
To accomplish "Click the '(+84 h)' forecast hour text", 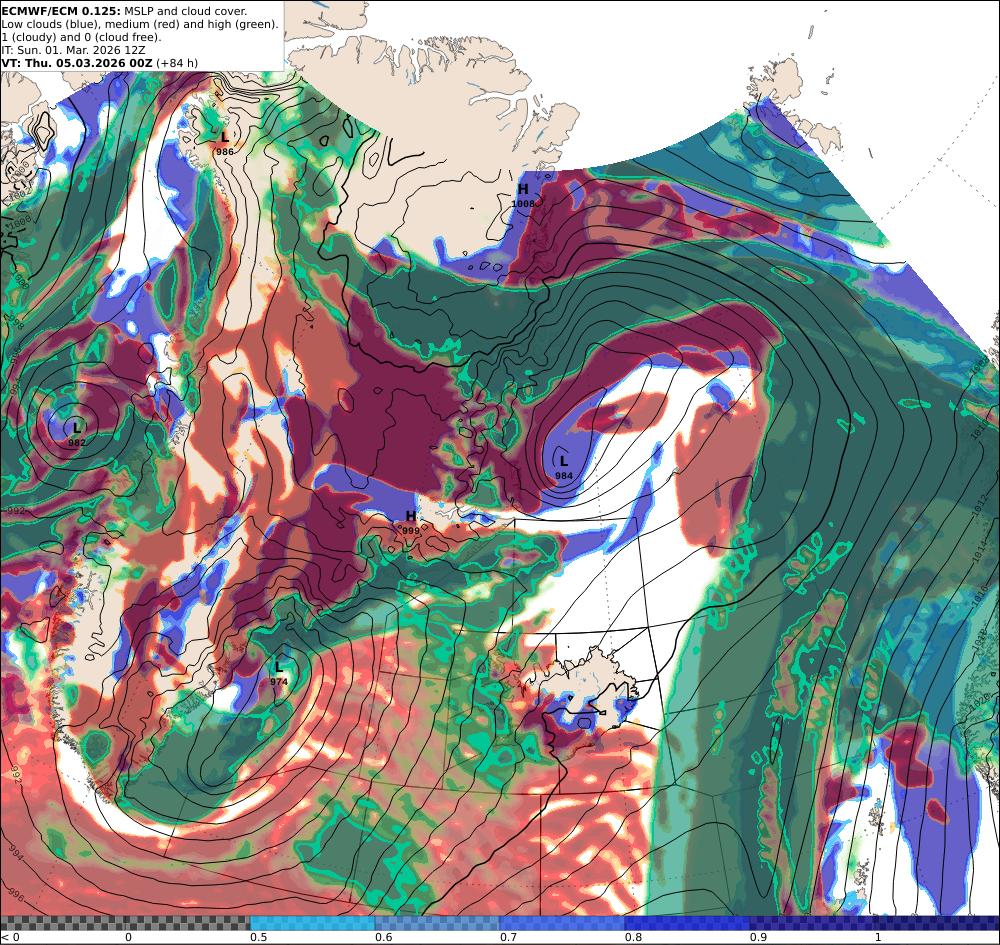I will [x=177, y=62].
